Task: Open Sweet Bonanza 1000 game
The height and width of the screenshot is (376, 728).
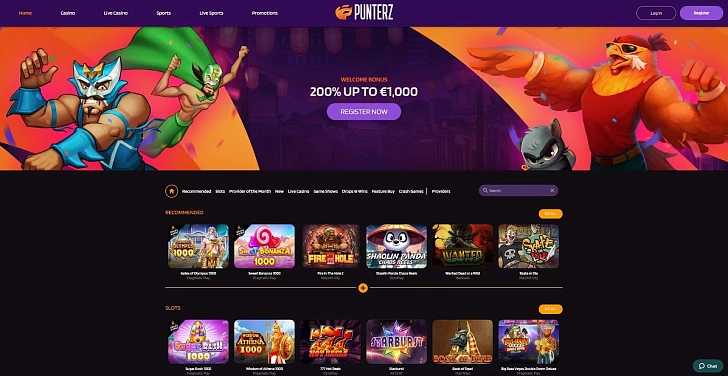Action: pyautogui.click(x=264, y=246)
